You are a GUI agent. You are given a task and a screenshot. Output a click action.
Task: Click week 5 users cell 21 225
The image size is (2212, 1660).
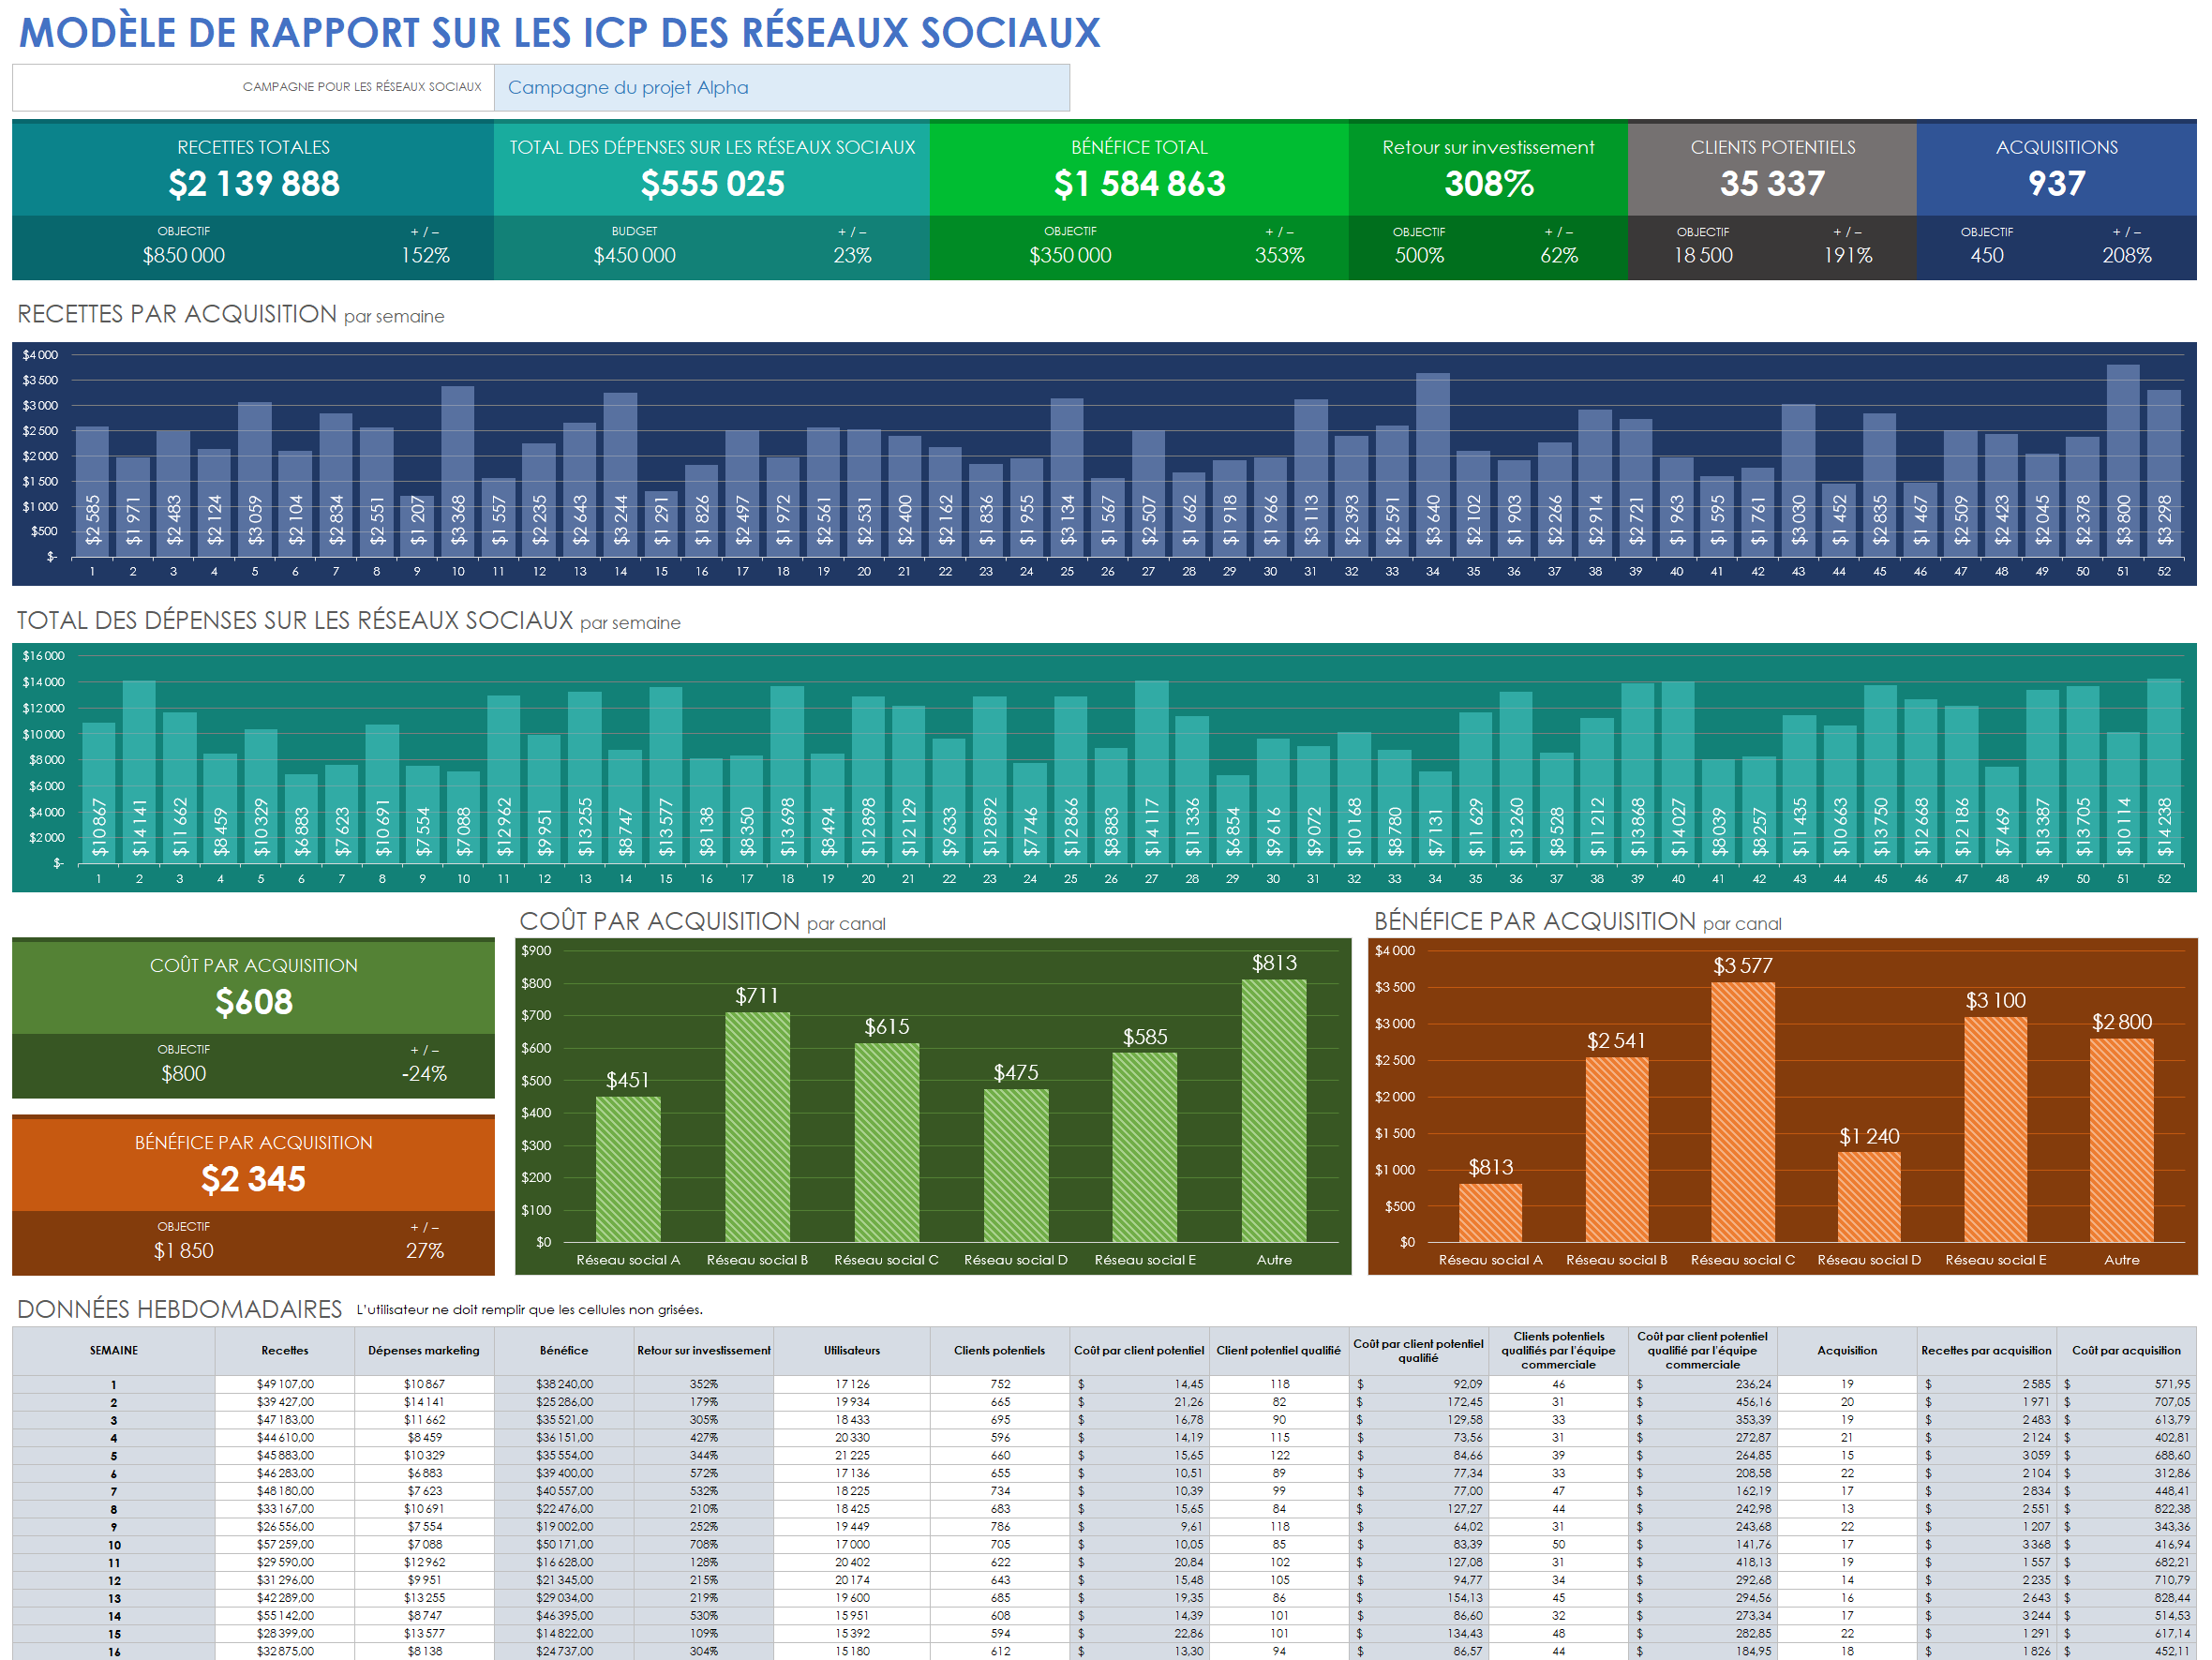[852, 1456]
